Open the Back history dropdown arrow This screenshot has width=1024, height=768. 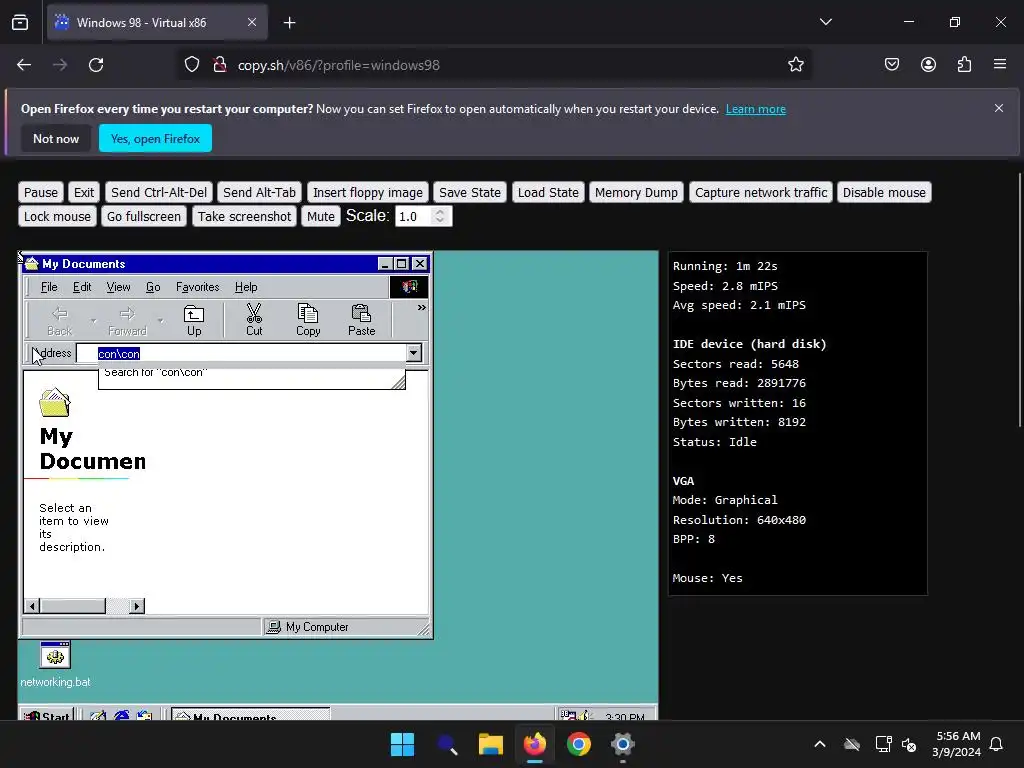click(93, 321)
